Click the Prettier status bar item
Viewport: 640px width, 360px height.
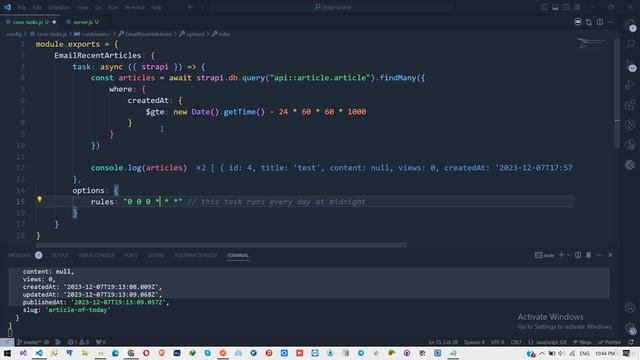pyautogui.click(x=610, y=342)
